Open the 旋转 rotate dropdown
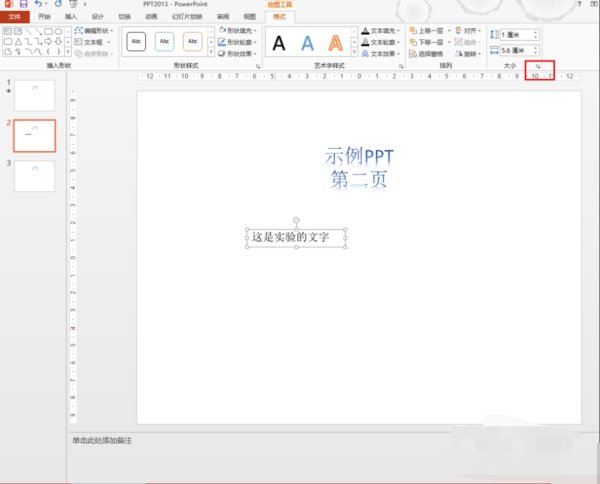Screen dimensions: 600x484 click(x=468, y=54)
